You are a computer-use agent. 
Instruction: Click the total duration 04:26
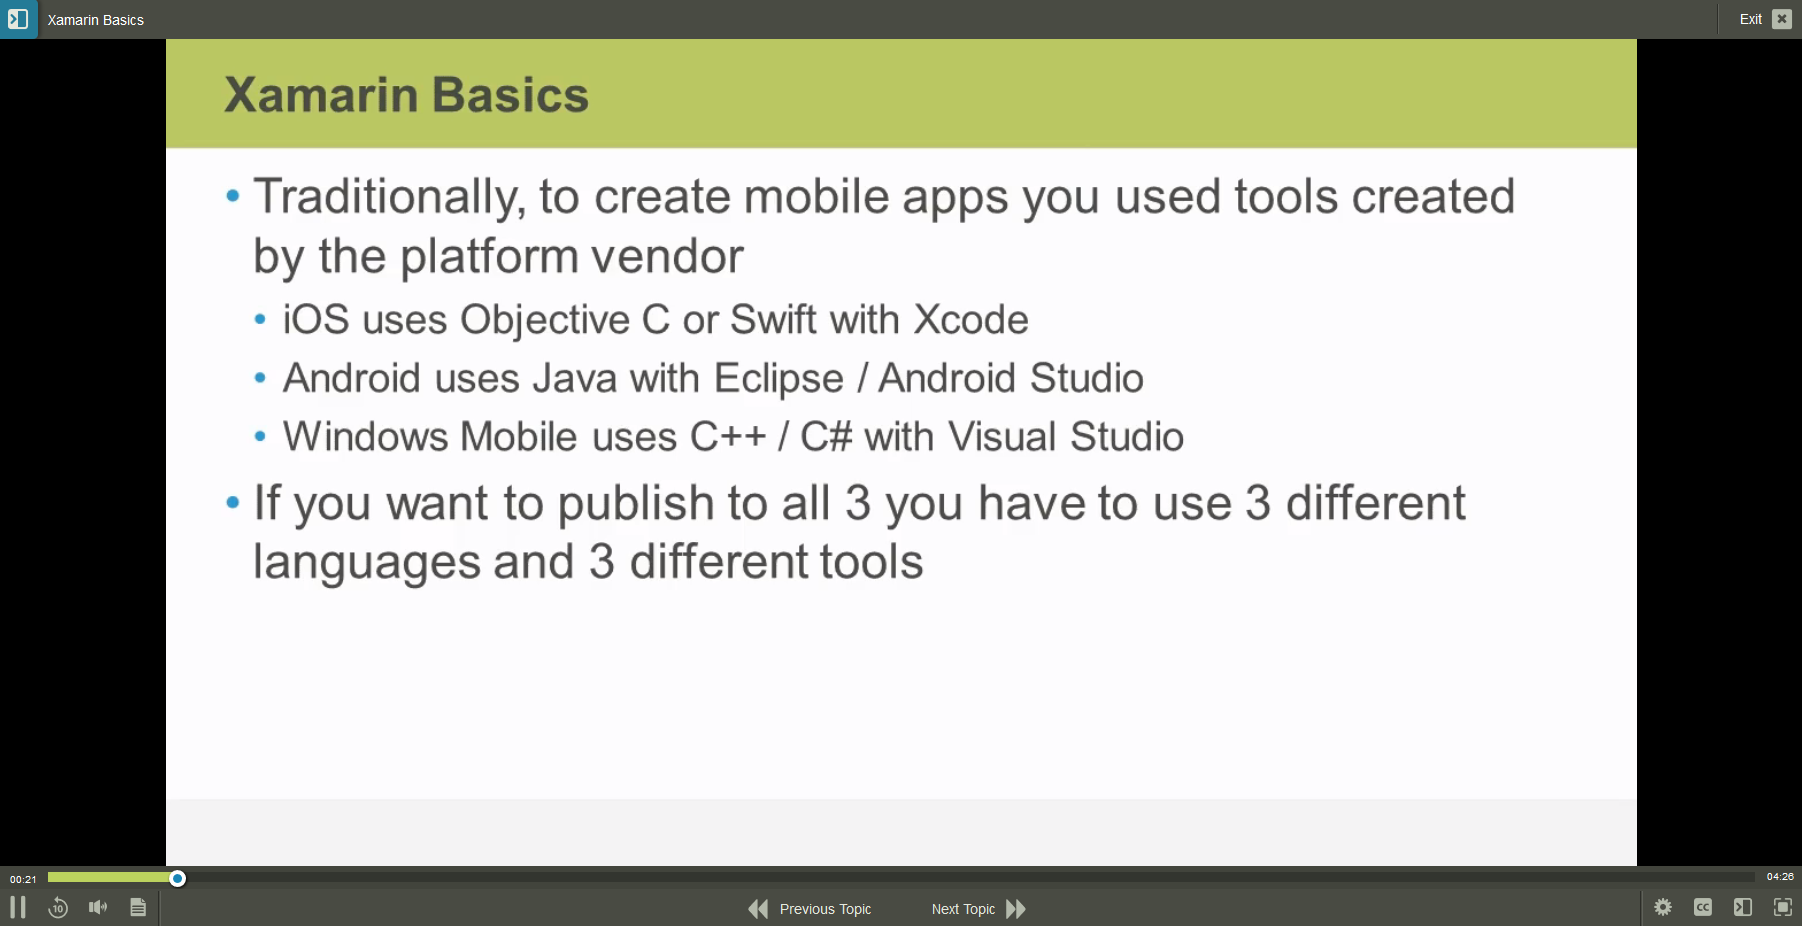click(1780, 875)
